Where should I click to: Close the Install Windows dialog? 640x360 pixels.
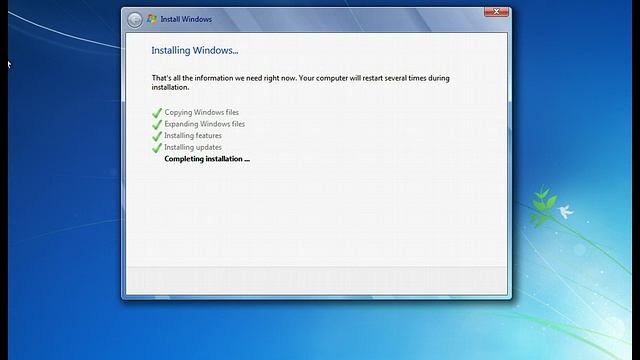(x=496, y=12)
